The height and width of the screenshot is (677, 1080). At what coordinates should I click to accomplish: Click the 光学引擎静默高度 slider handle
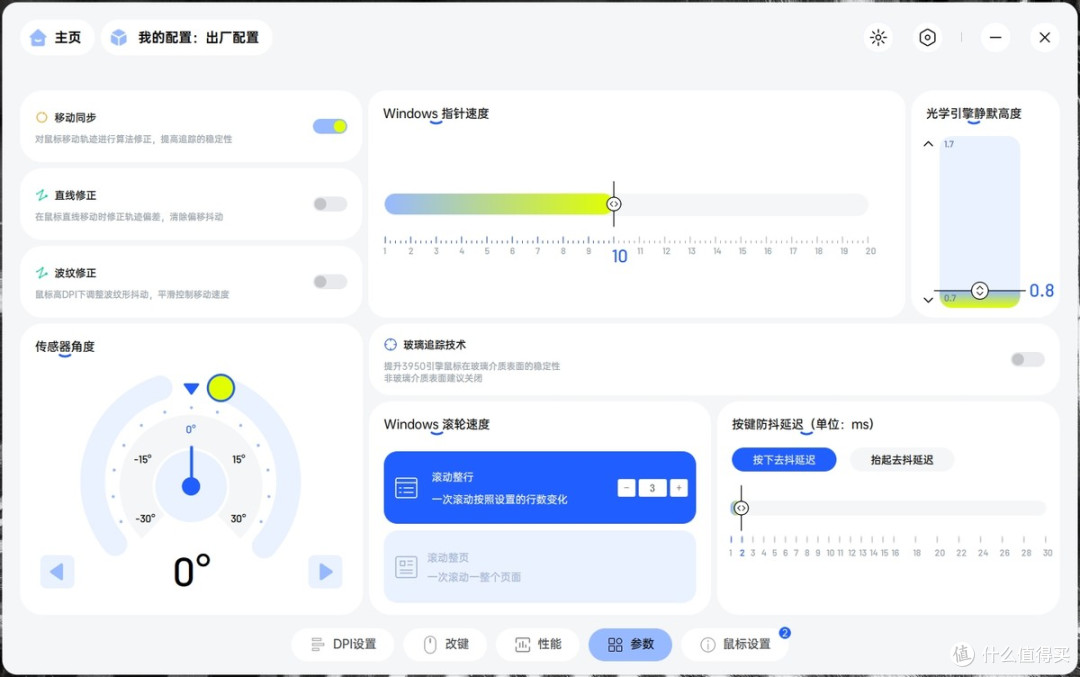[979, 291]
